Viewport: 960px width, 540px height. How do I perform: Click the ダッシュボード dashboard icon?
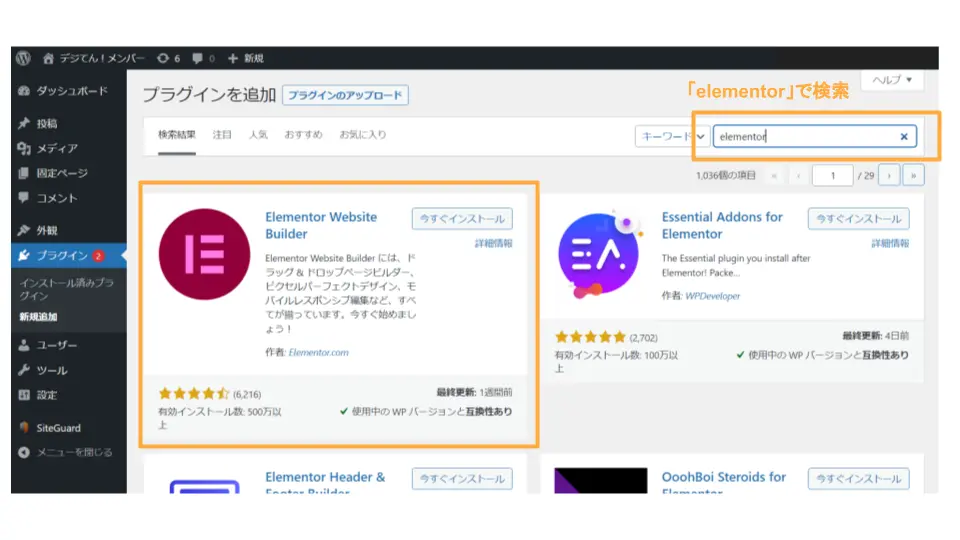[24, 91]
